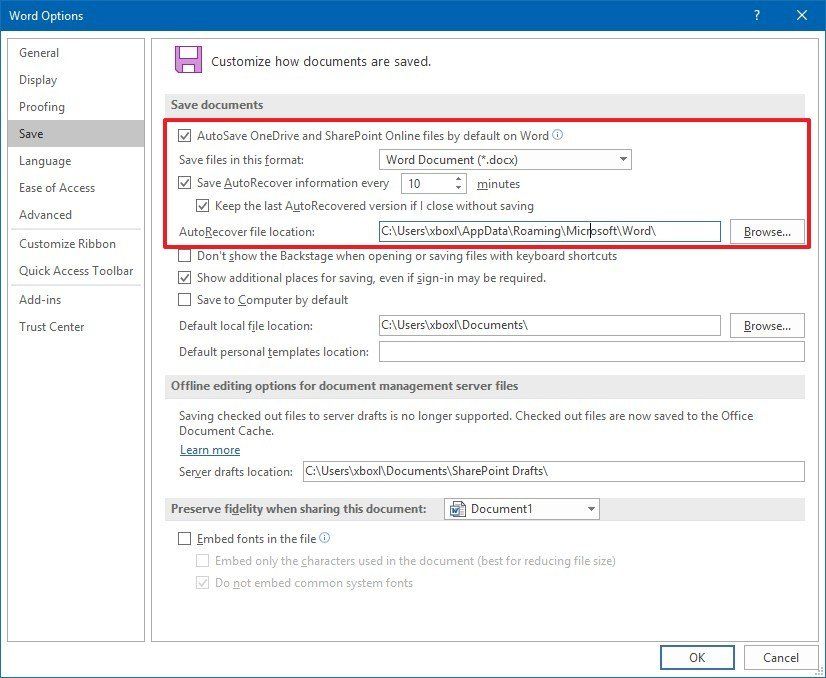Click the up arrow on minutes spinner

pos(459,179)
